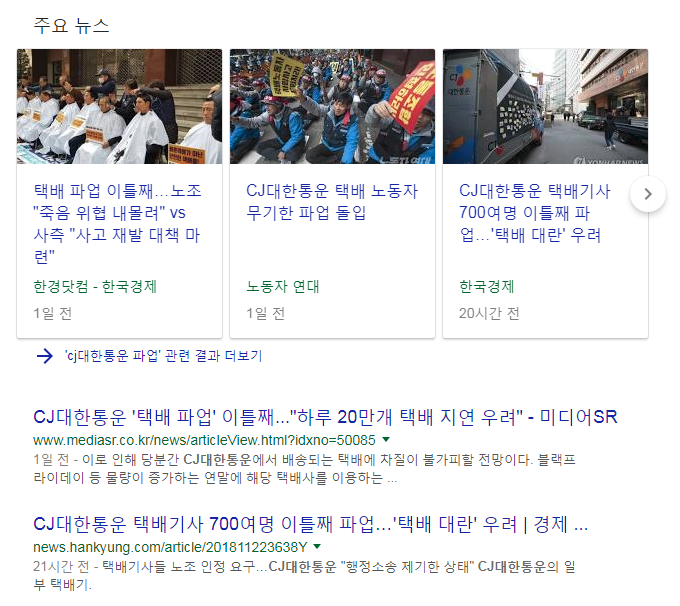Click the www.mediasr.co.kr article URL
The image size is (680, 606).
click(204, 440)
